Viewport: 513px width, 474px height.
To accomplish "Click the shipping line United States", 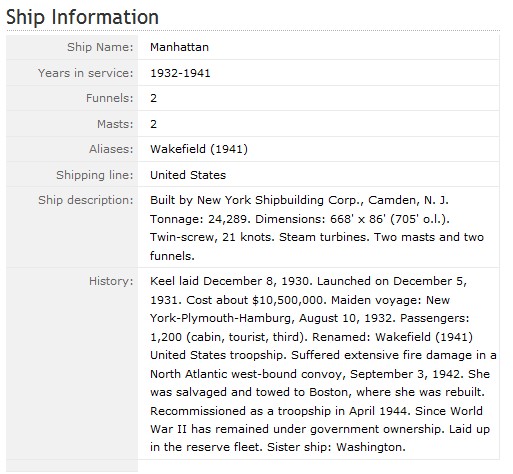I will click(188, 175).
